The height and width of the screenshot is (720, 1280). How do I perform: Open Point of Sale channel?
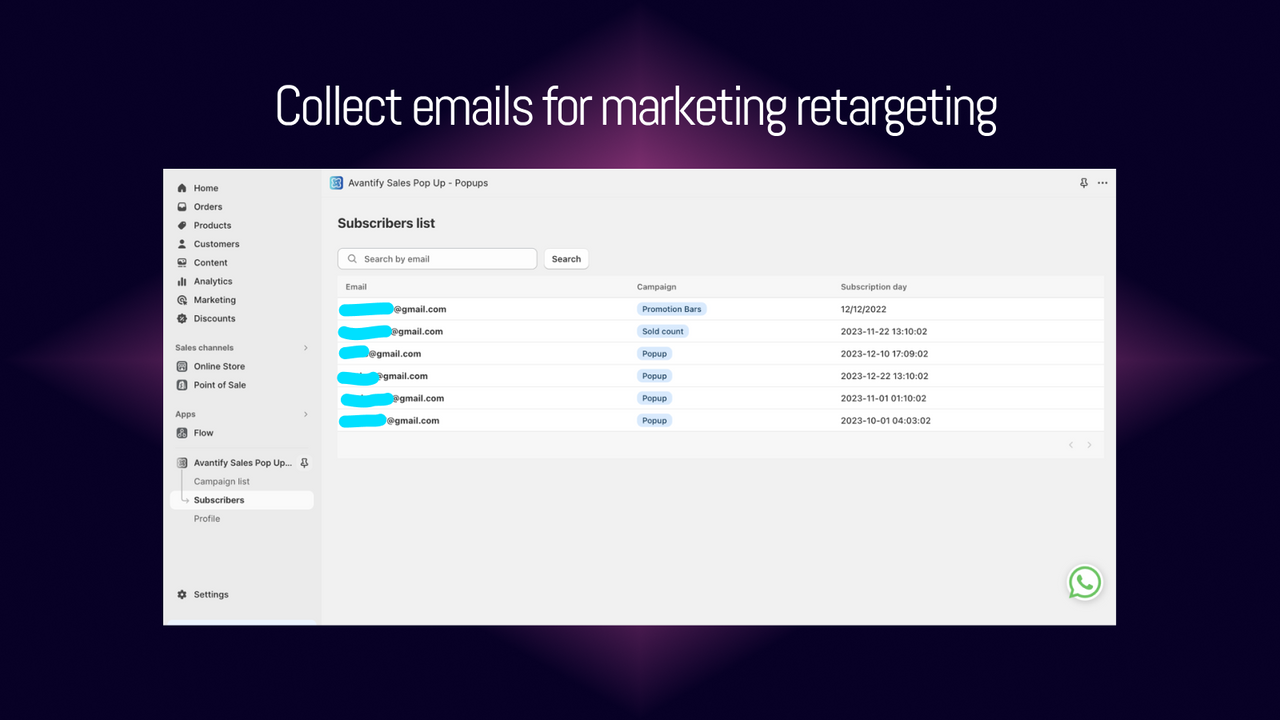point(220,385)
